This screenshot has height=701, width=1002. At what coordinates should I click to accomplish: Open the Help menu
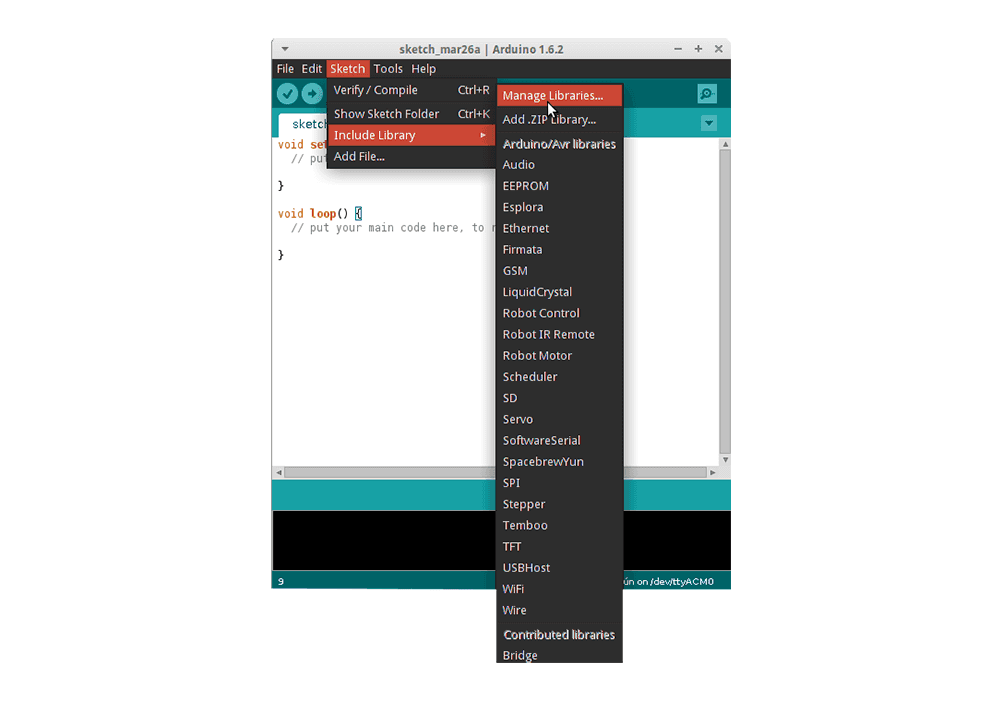[424, 68]
